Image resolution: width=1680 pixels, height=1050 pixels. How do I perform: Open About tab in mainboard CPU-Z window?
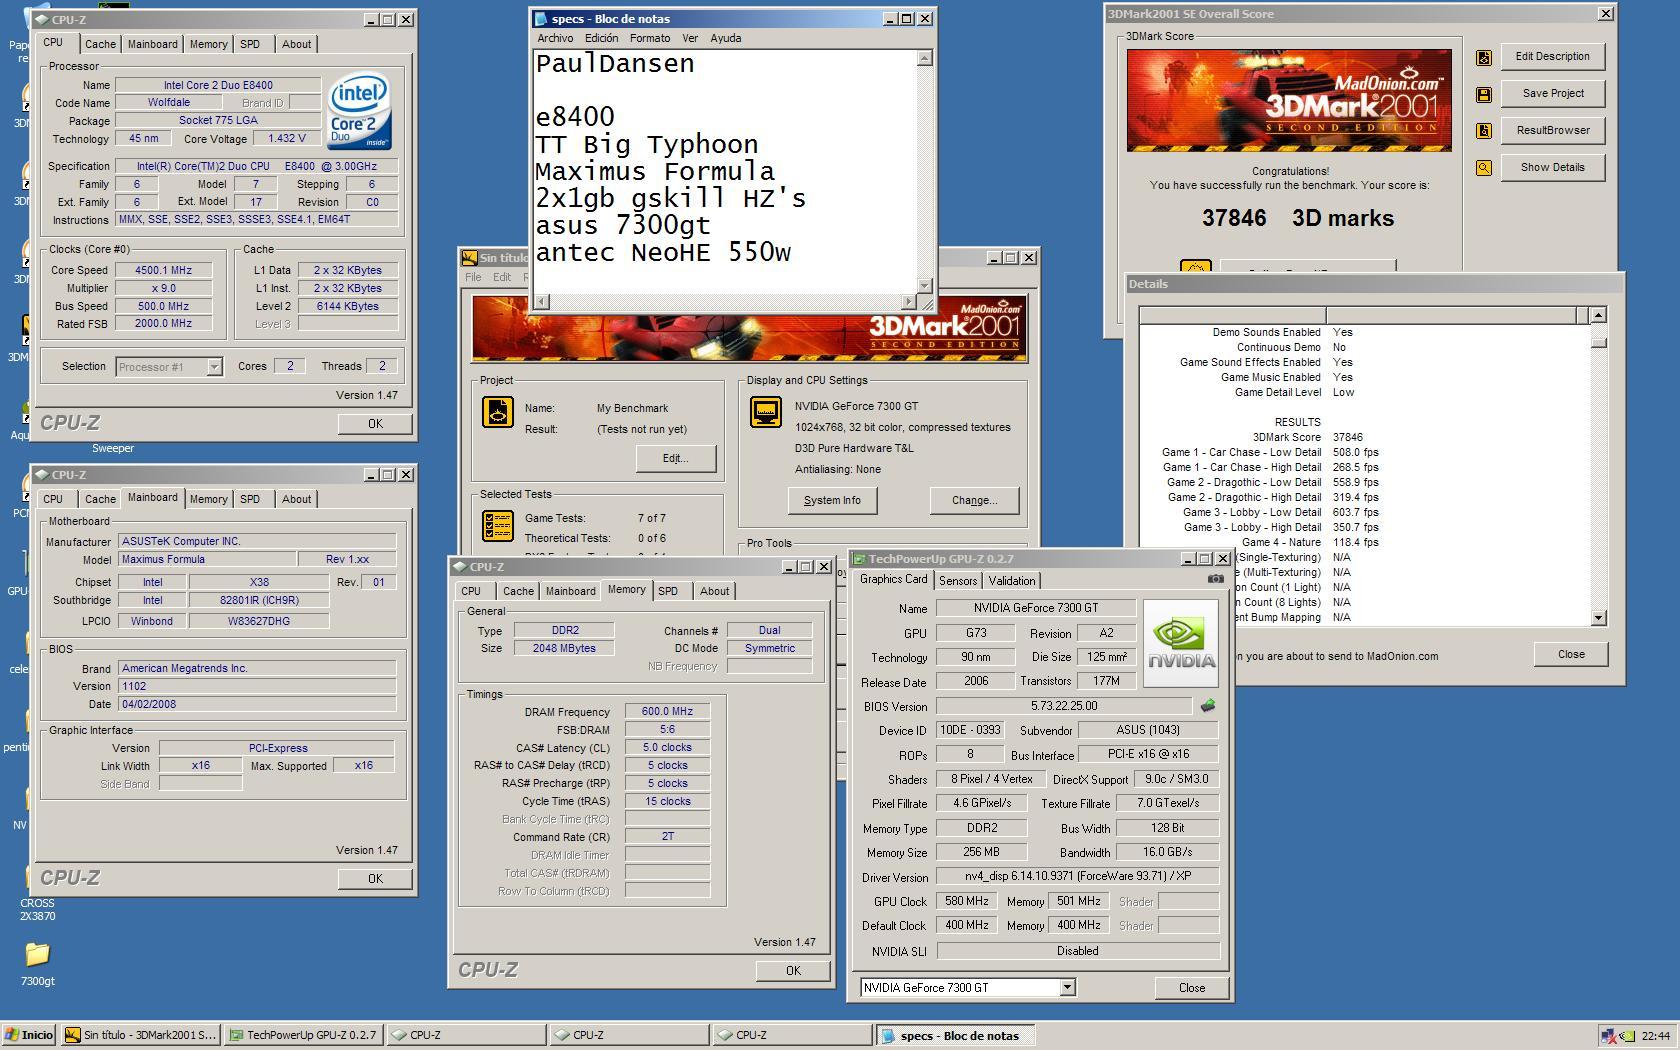tap(296, 499)
